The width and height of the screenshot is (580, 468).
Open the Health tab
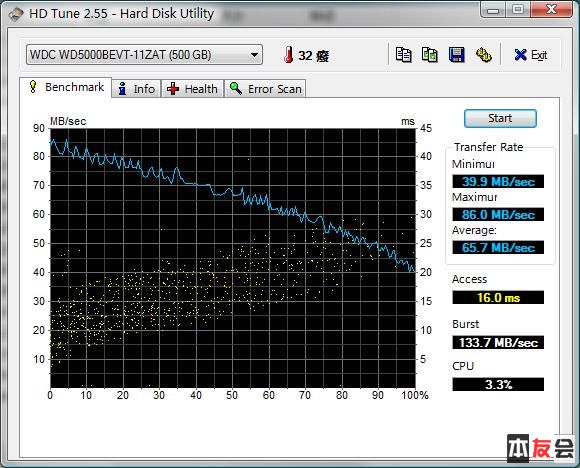tap(192, 89)
